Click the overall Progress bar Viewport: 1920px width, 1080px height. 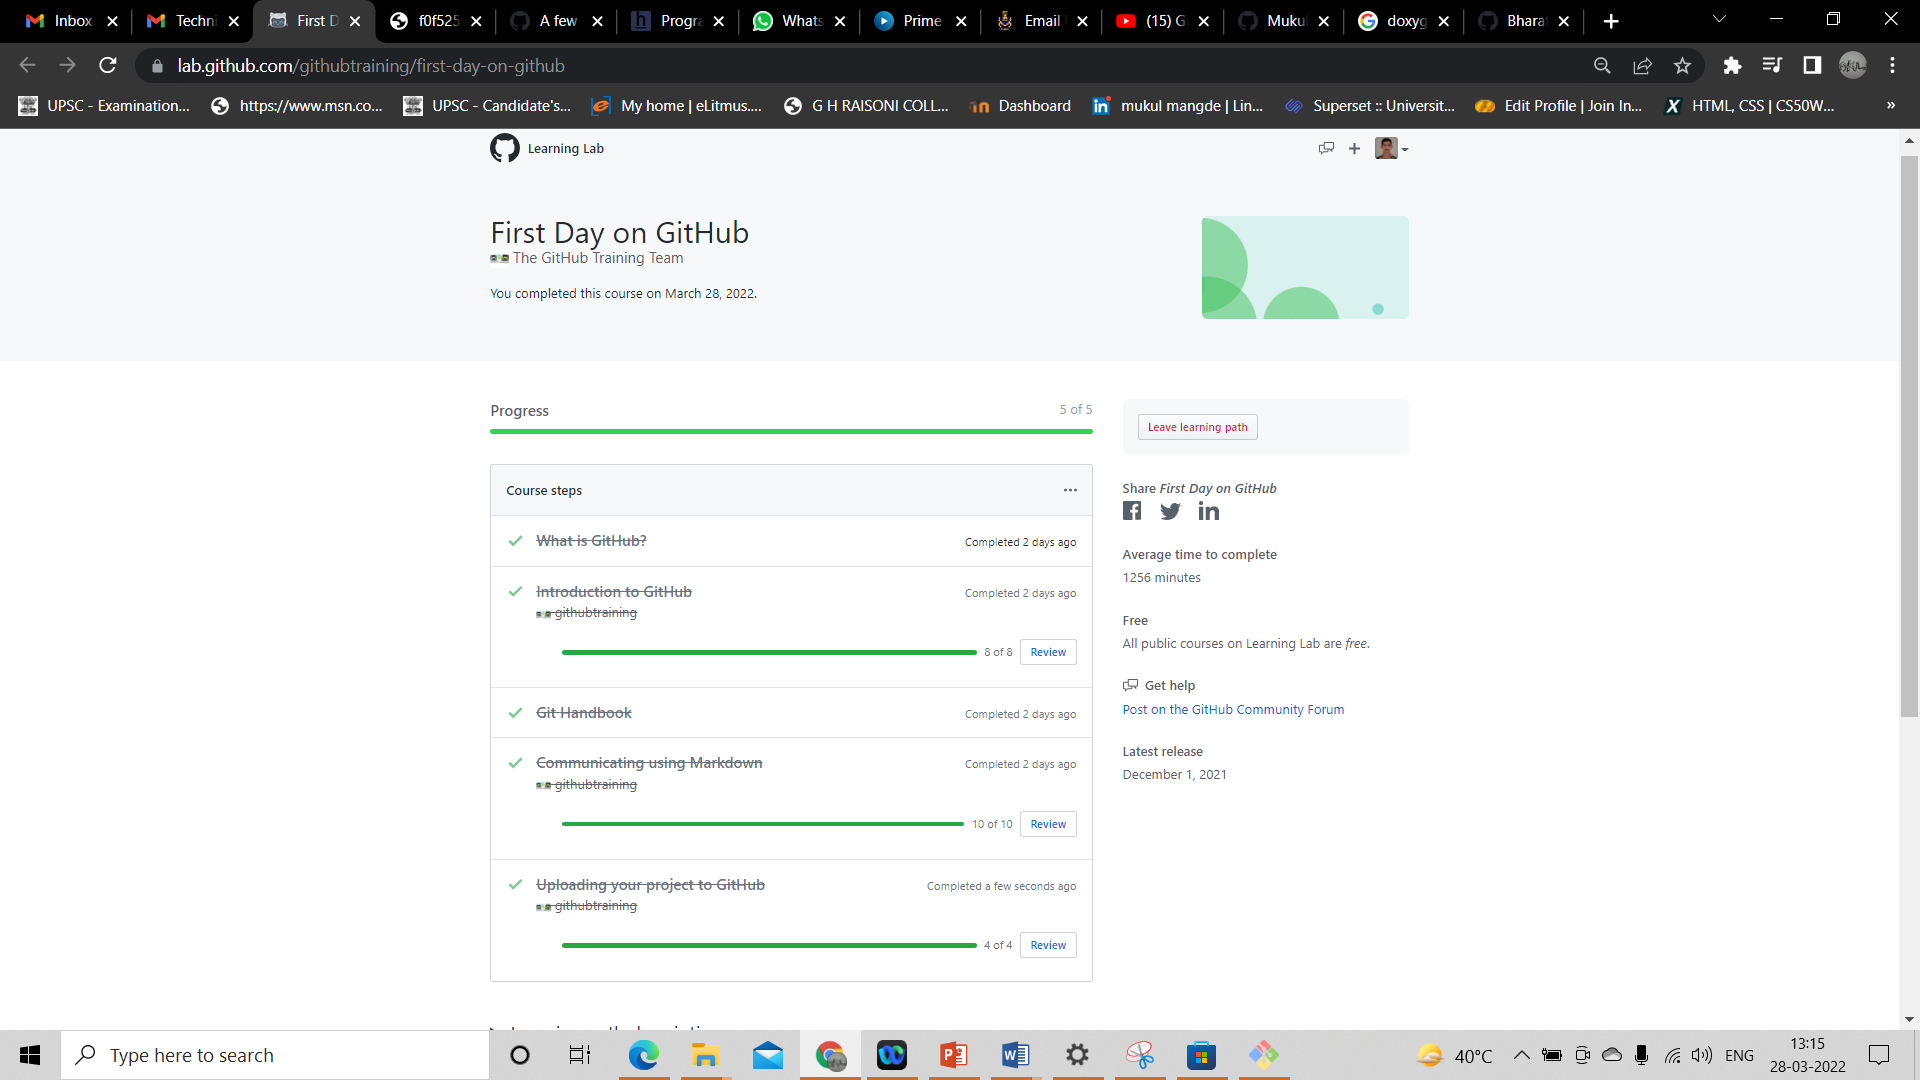[x=791, y=431]
